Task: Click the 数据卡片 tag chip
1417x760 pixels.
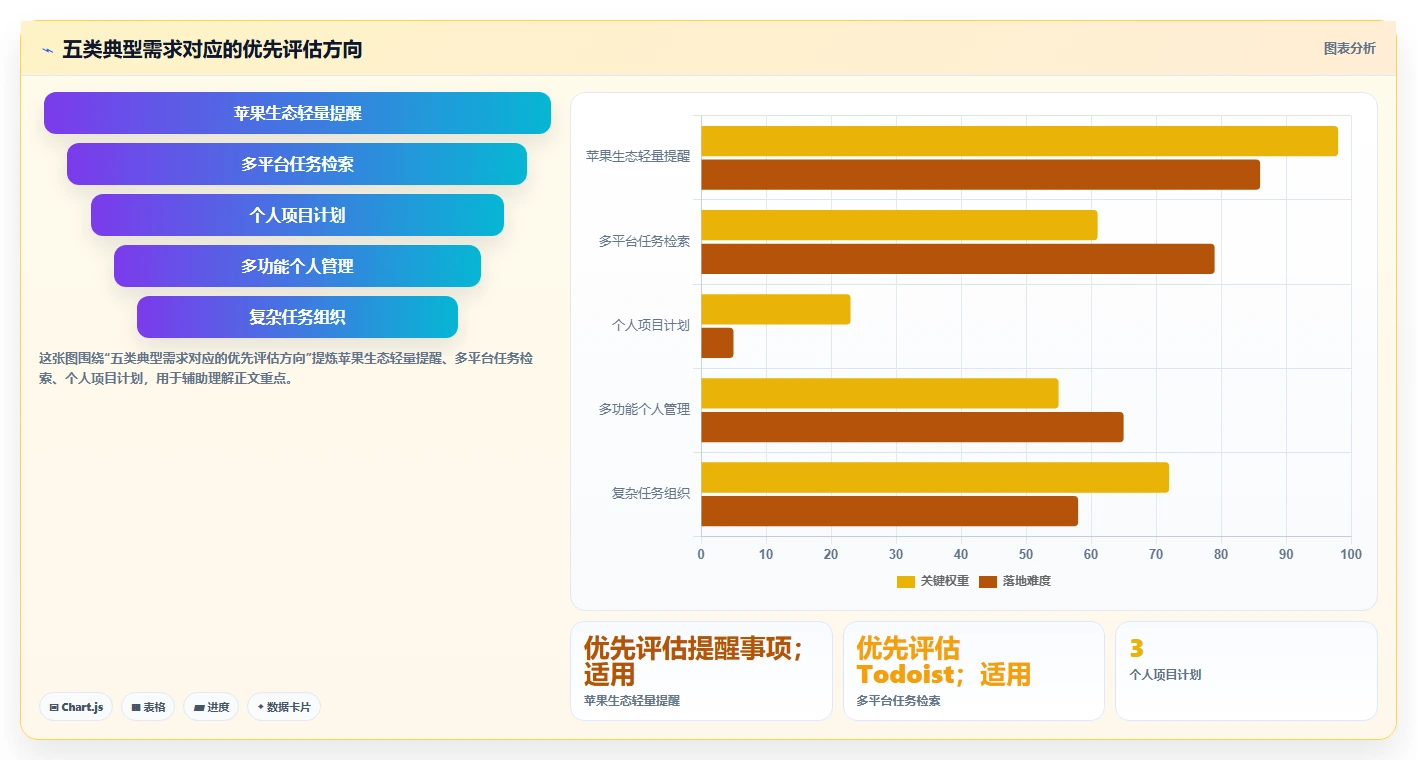Action: [x=284, y=707]
